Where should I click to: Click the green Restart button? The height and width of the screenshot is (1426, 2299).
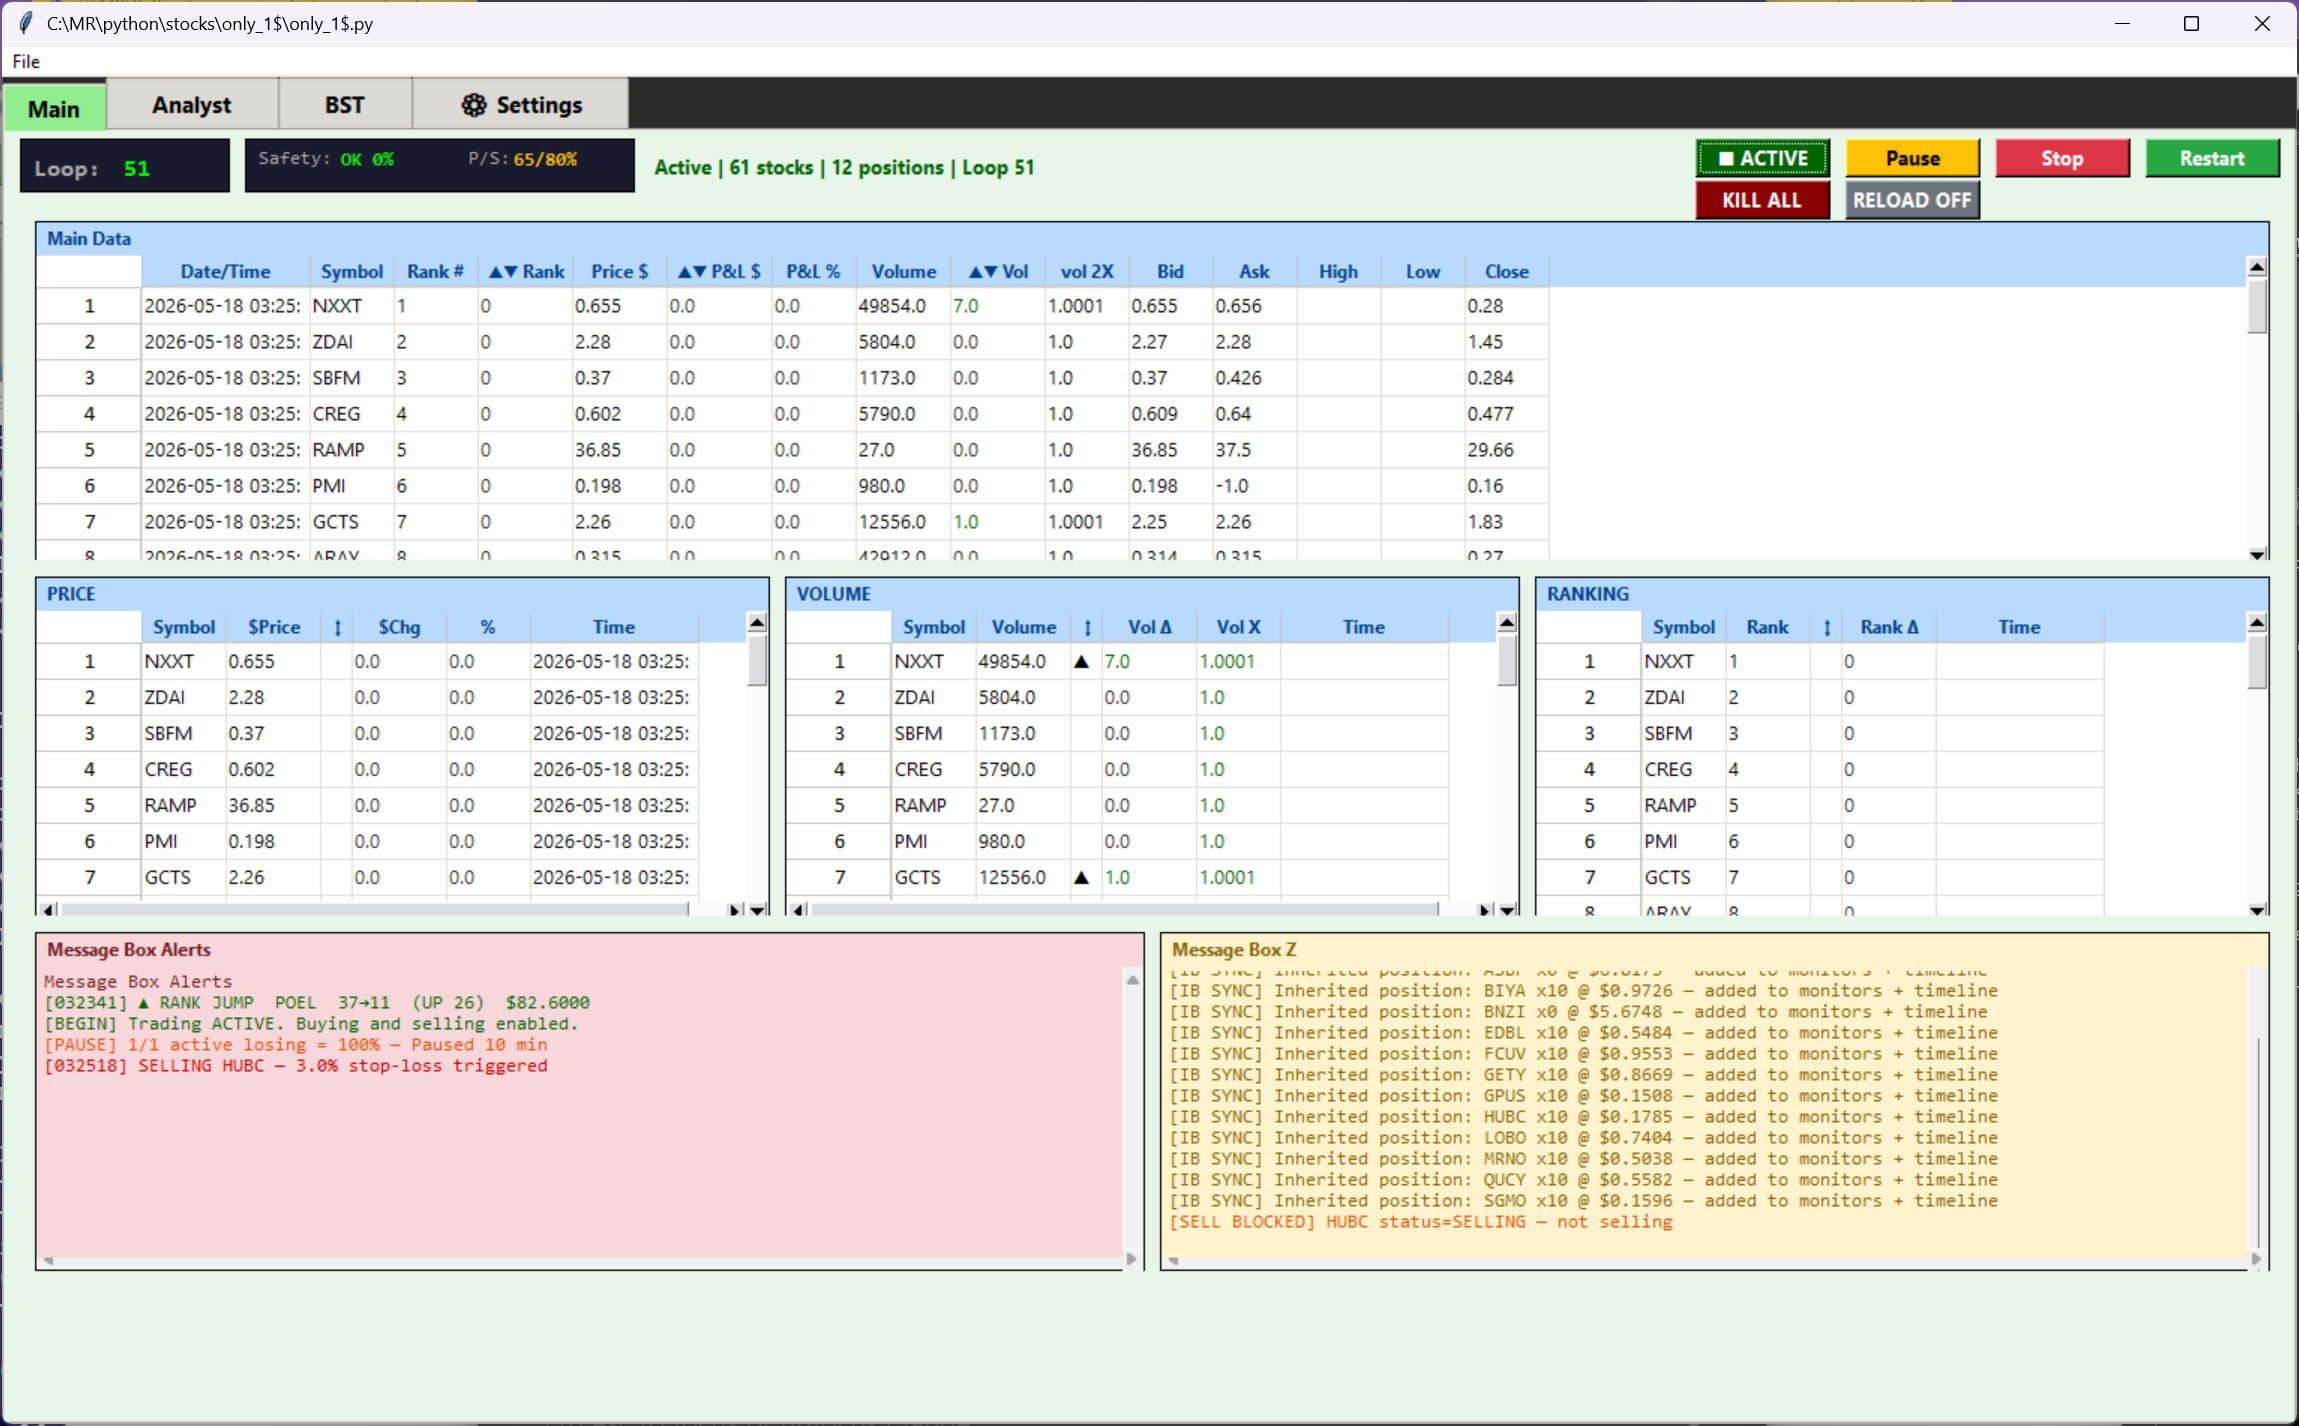[x=2212, y=158]
